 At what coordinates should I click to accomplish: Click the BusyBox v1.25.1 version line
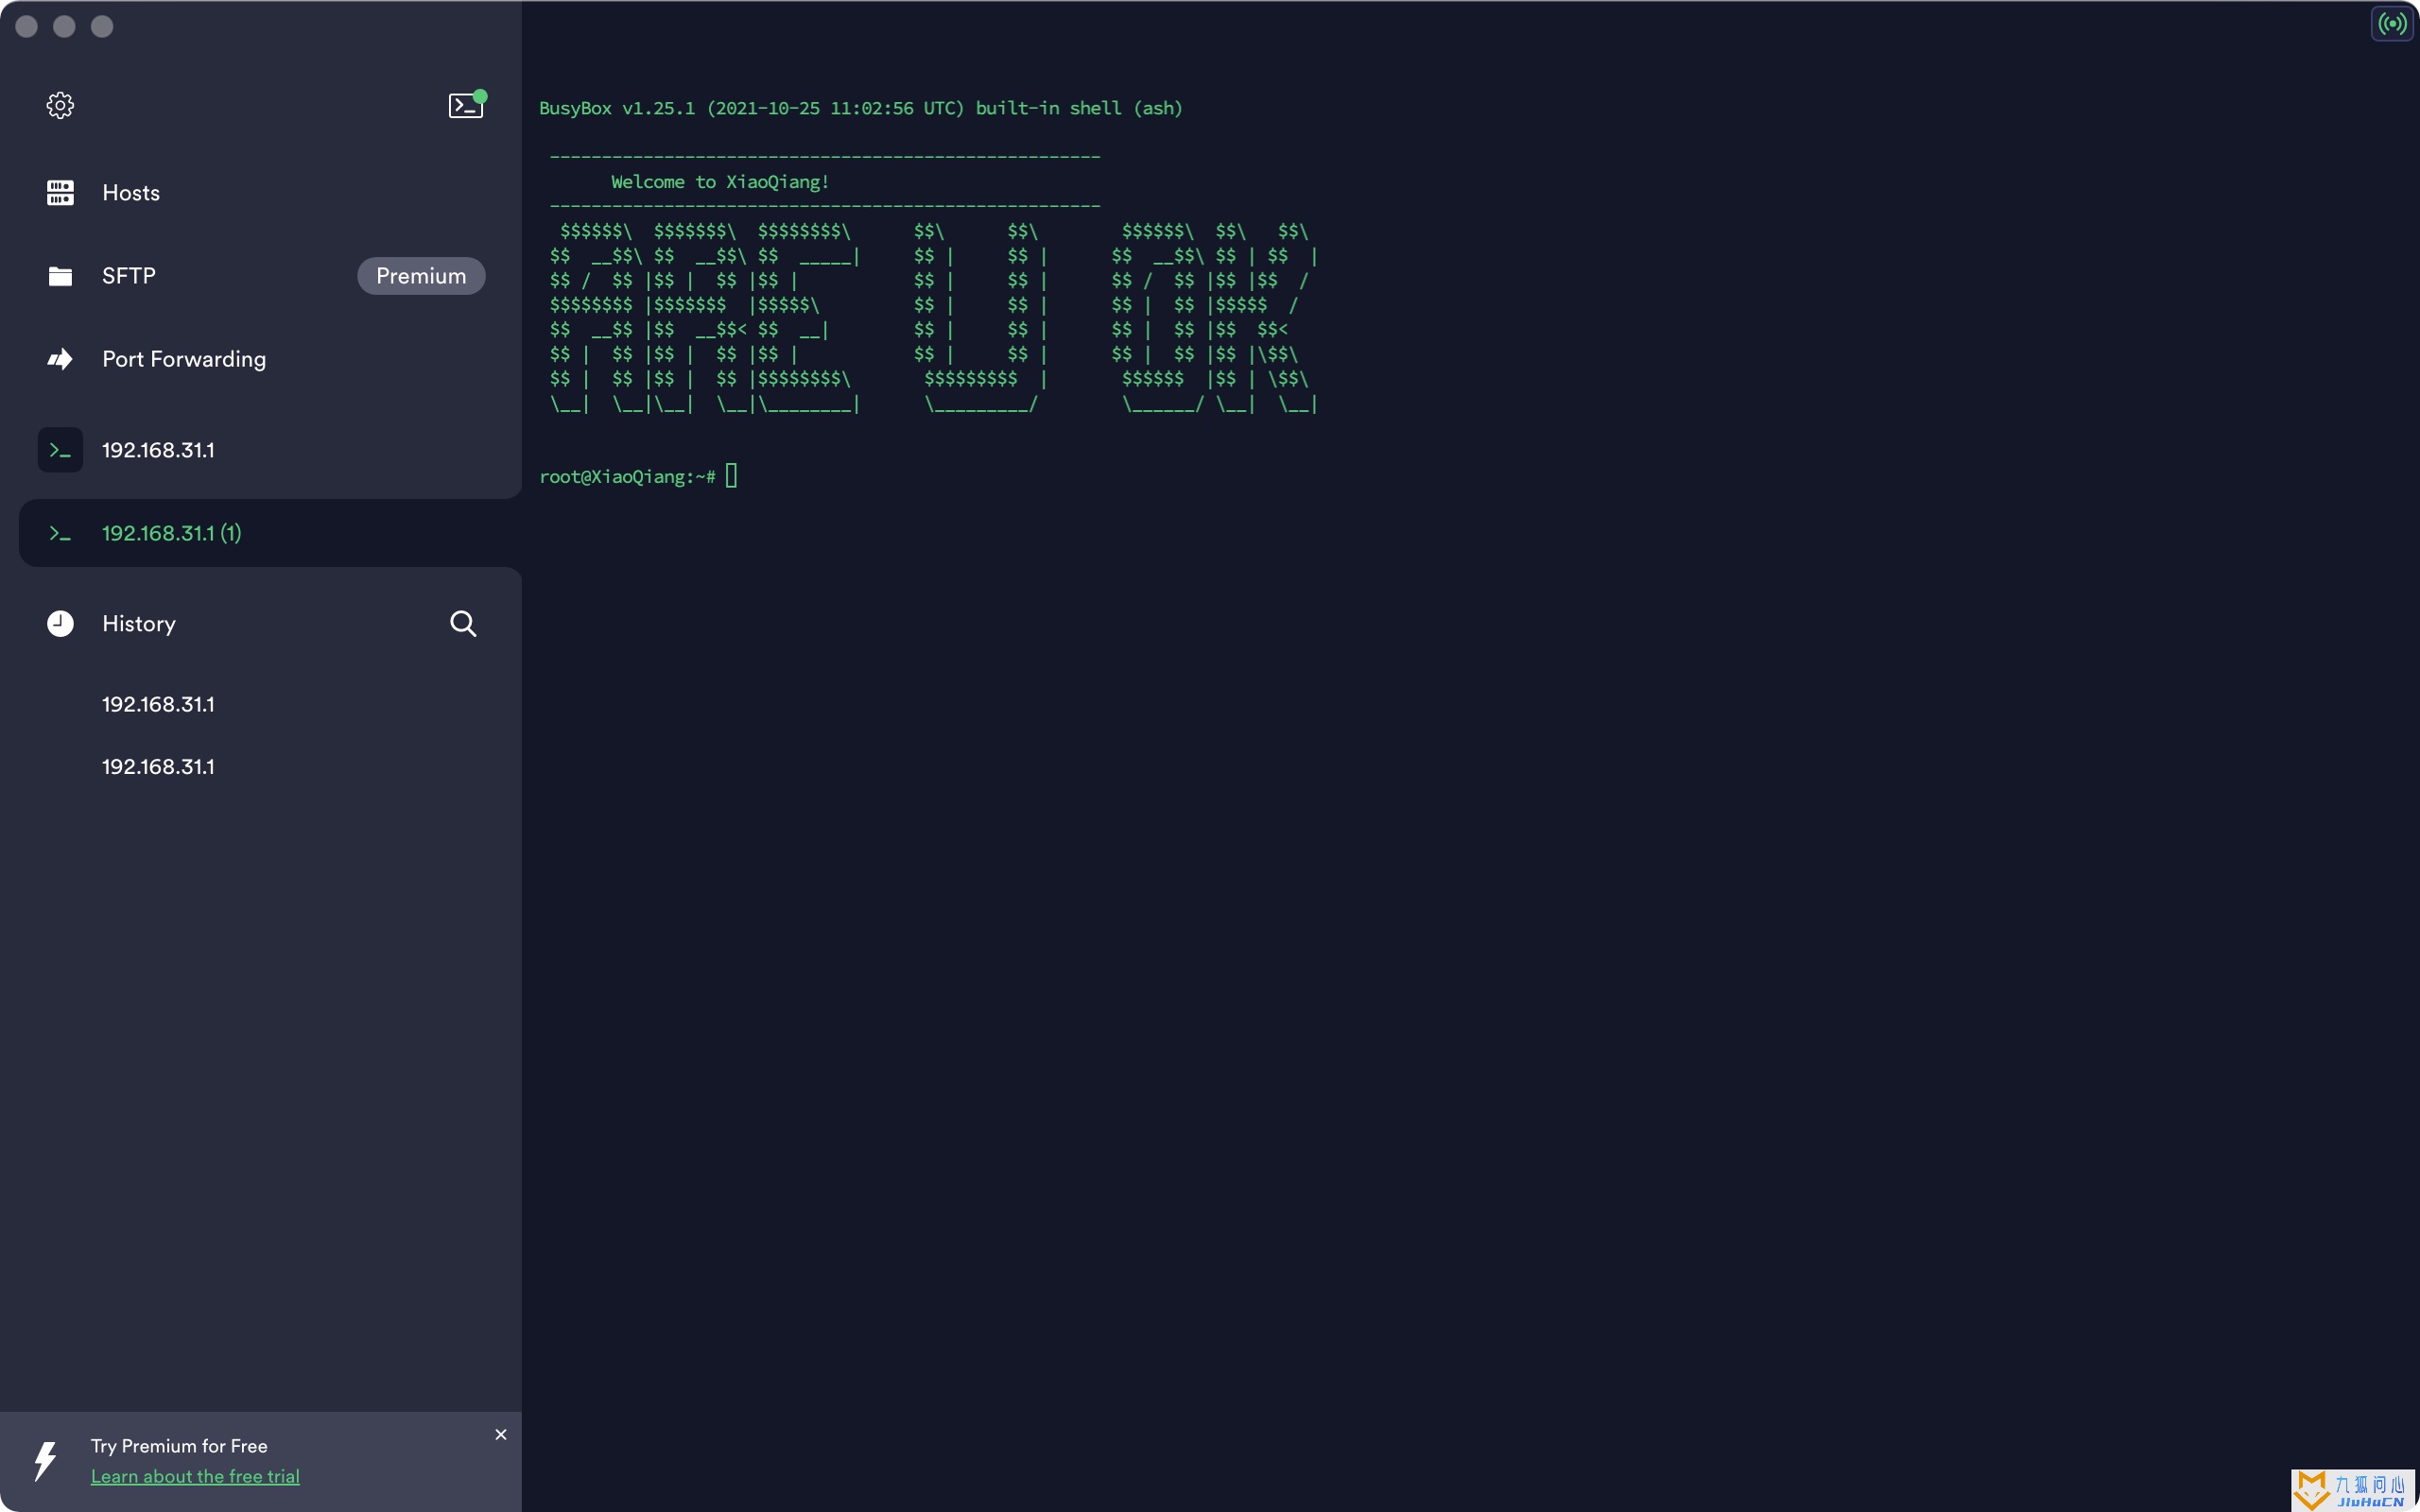pos(861,108)
